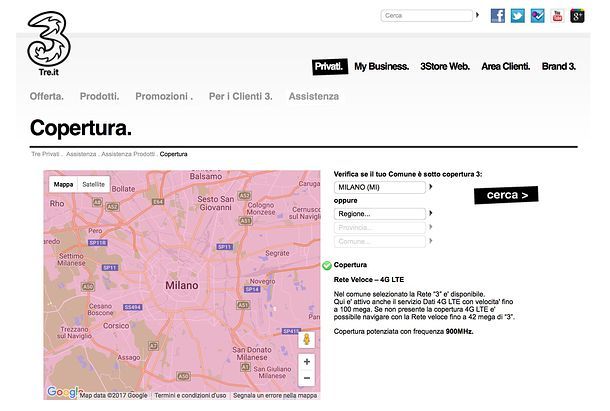Open the Foursquare checkmark icon

click(537, 16)
